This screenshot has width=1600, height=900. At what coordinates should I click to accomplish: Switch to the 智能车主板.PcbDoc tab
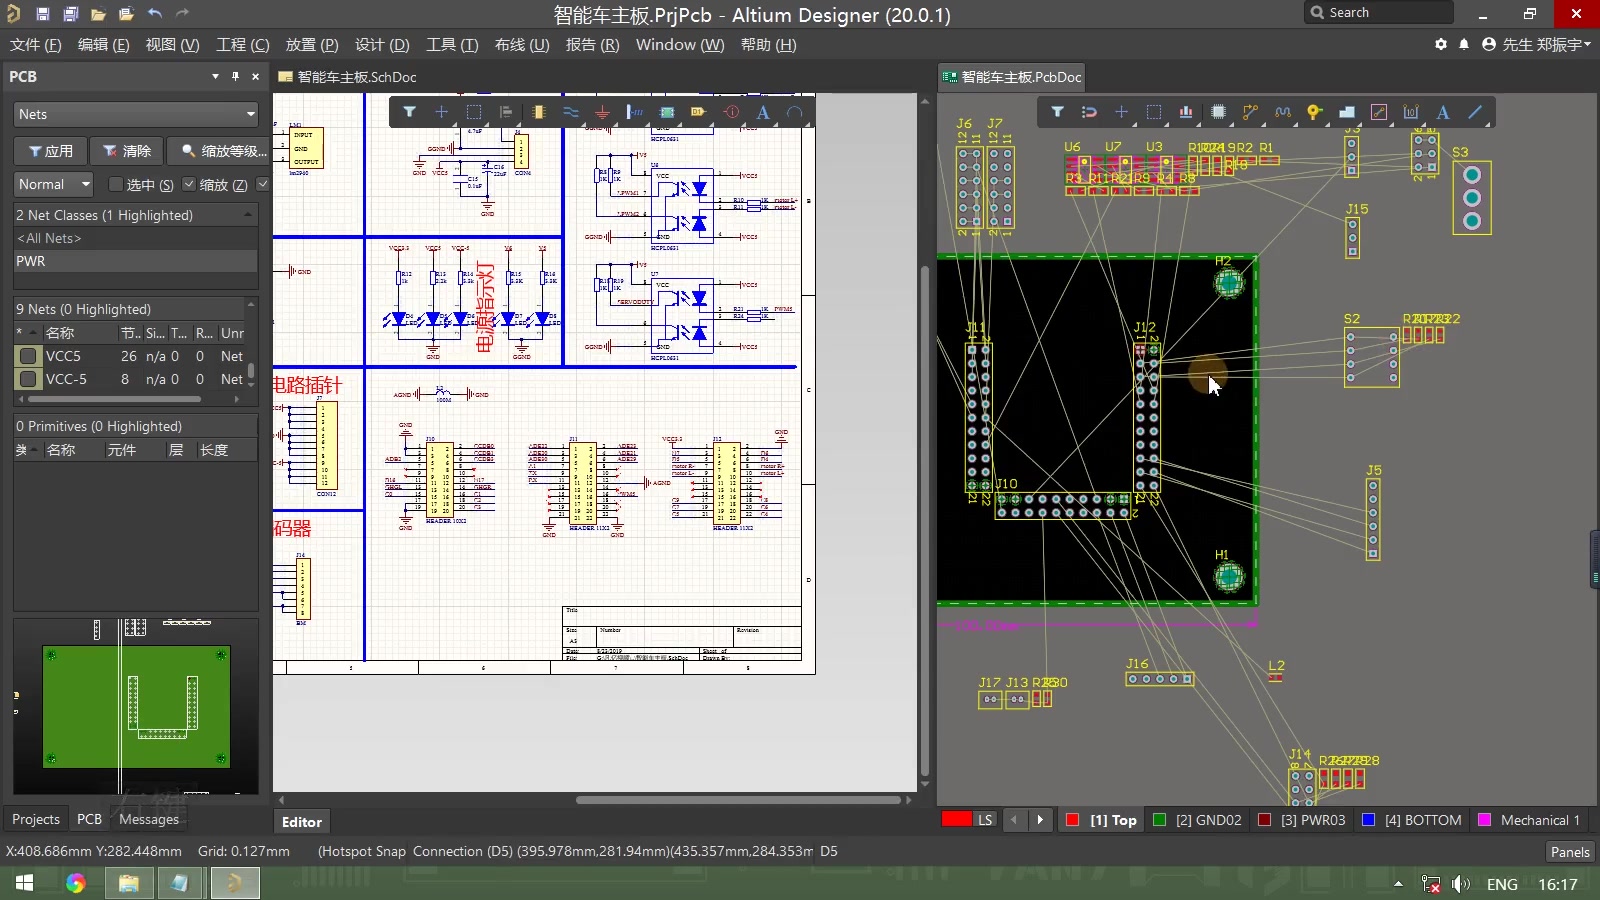tap(1011, 77)
